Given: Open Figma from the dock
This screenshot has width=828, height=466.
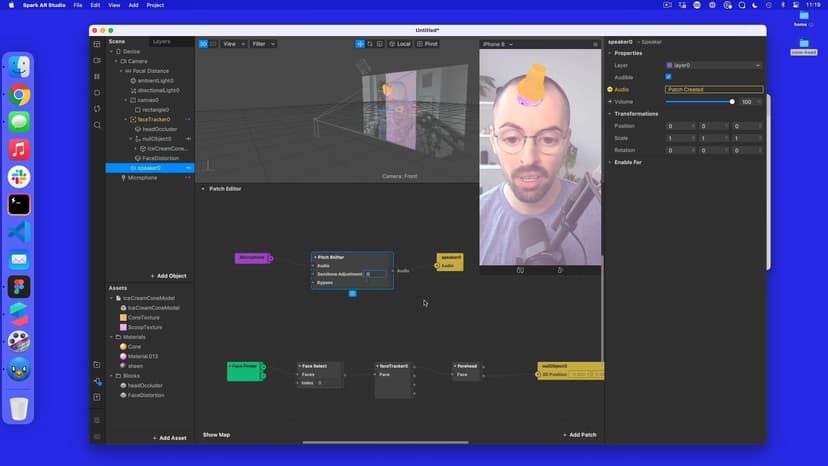Looking at the screenshot, I should (x=19, y=287).
